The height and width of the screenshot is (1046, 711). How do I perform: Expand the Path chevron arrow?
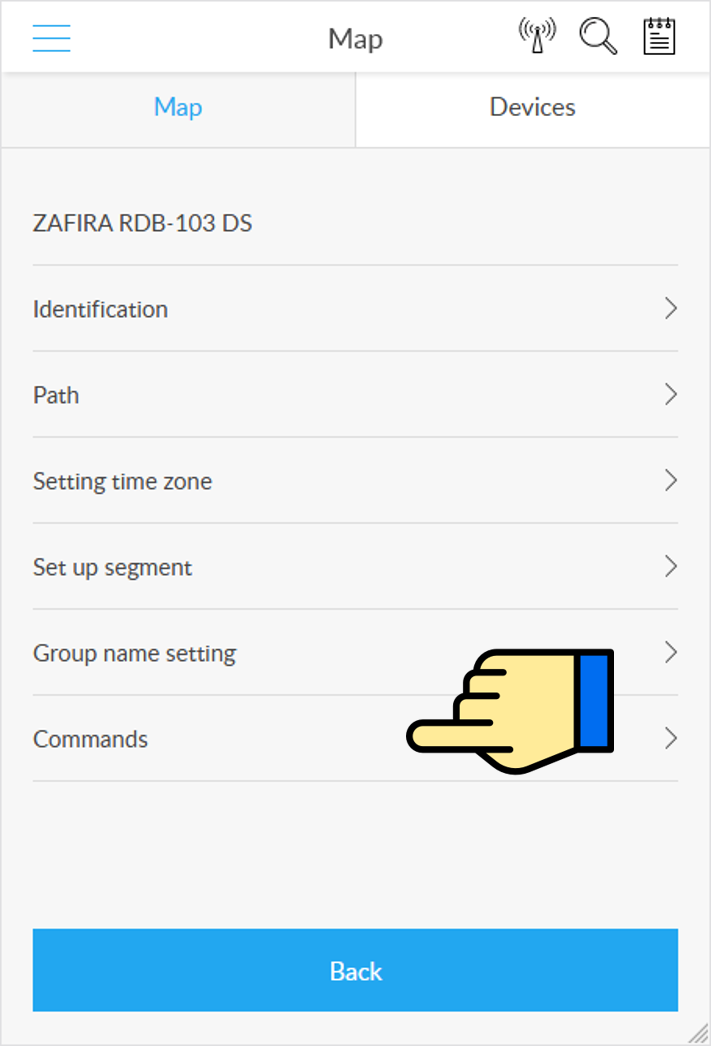click(671, 394)
